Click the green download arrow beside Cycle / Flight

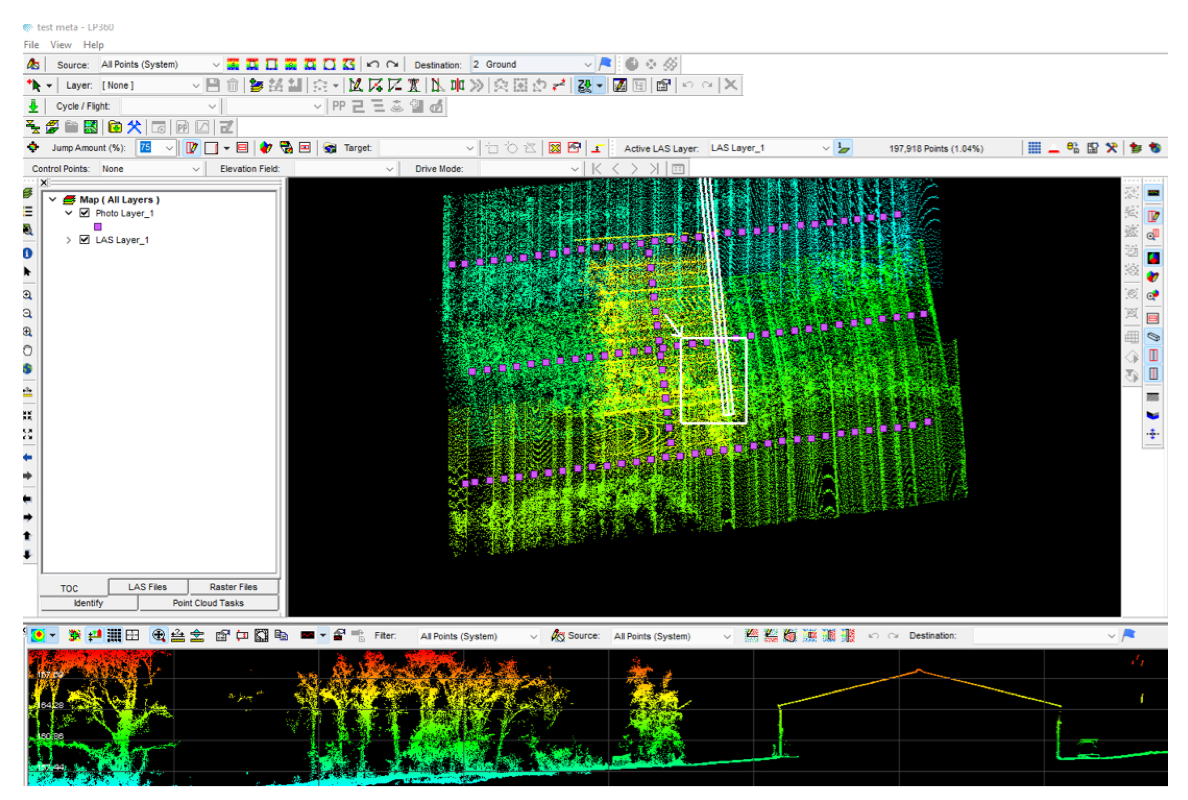[x=34, y=106]
